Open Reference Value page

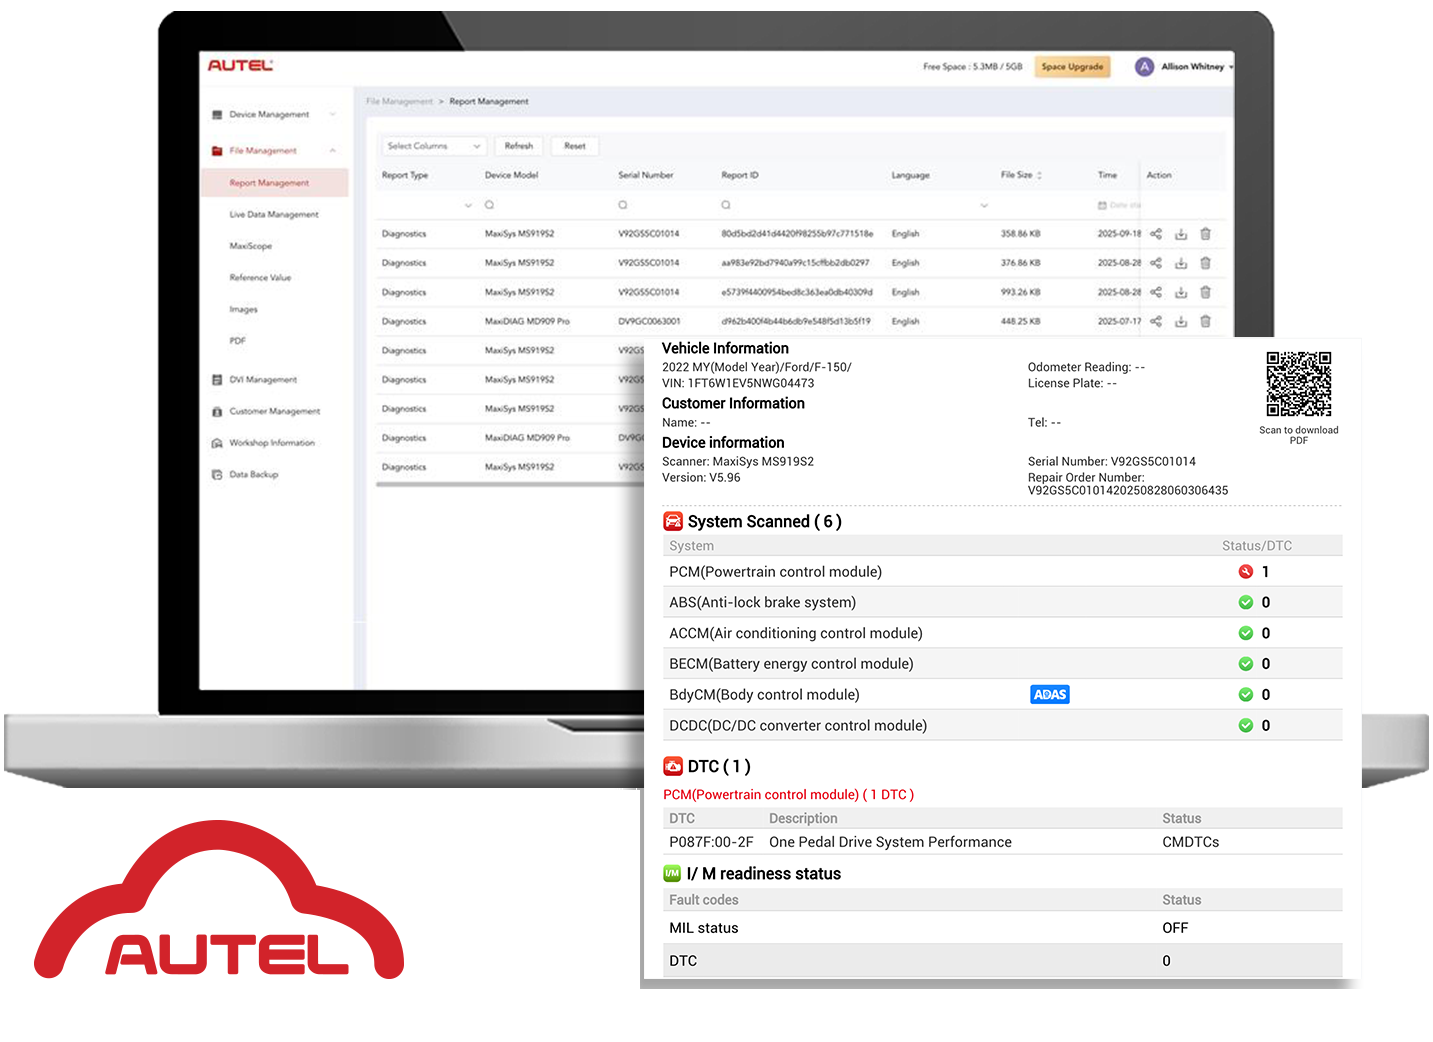coord(260,277)
